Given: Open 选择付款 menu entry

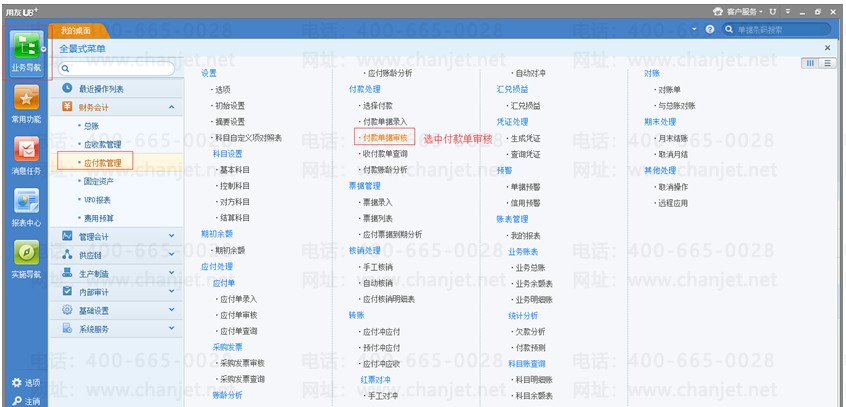Looking at the screenshot, I should [378, 105].
